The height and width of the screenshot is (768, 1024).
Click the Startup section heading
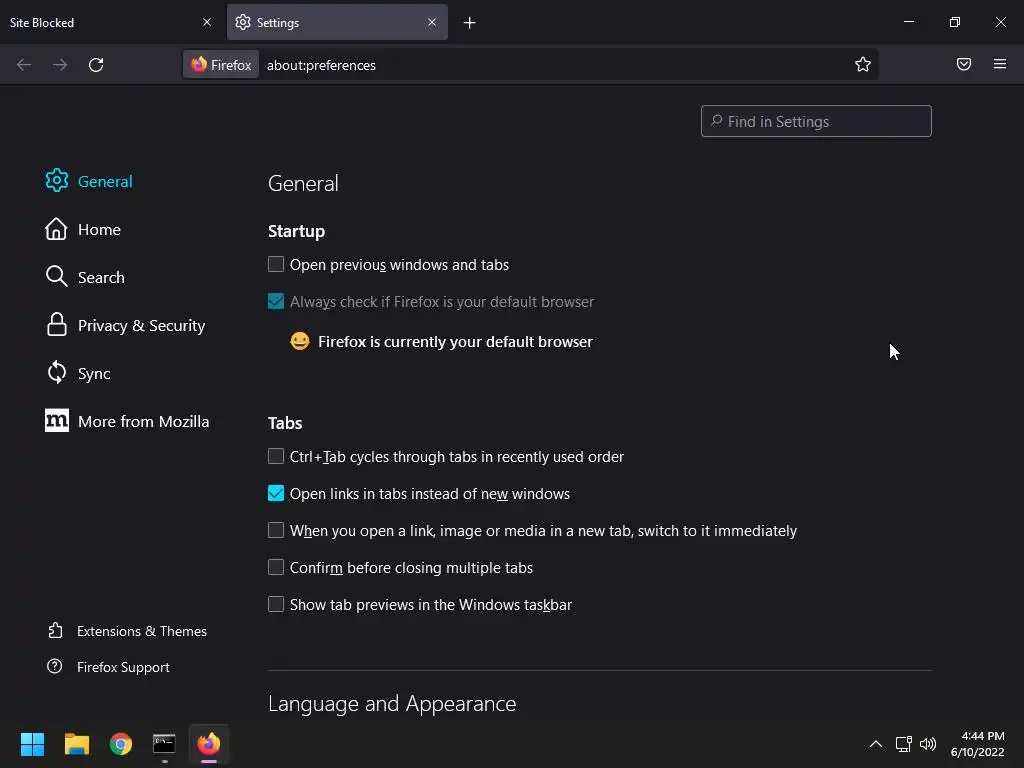[296, 231]
